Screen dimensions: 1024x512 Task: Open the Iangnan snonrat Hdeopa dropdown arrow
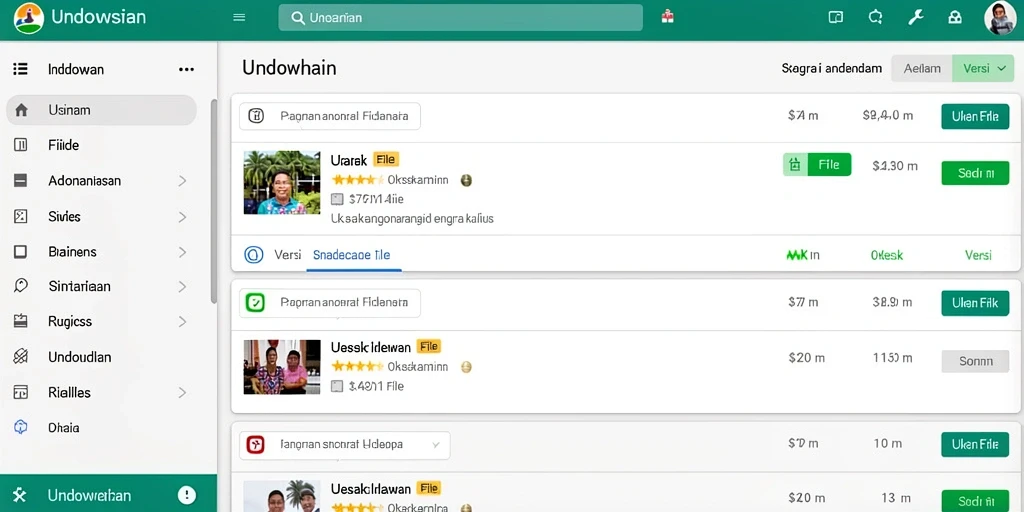tap(436, 445)
